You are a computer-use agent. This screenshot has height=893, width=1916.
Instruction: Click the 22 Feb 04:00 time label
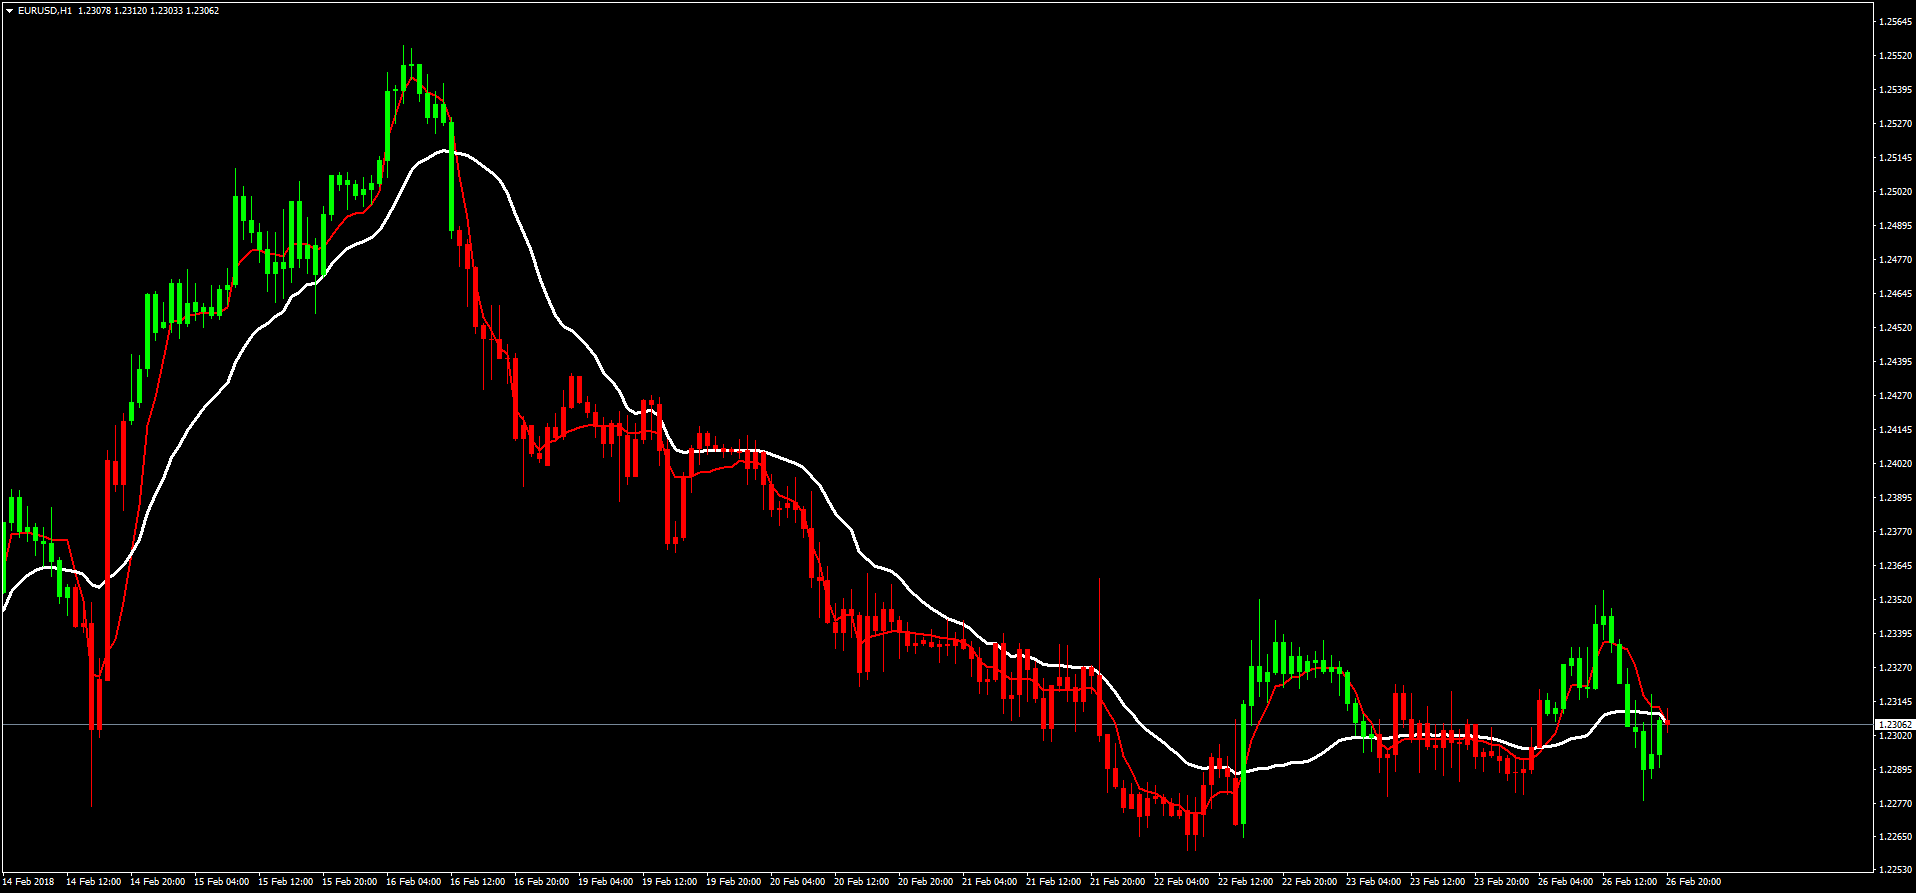tap(1181, 882)
